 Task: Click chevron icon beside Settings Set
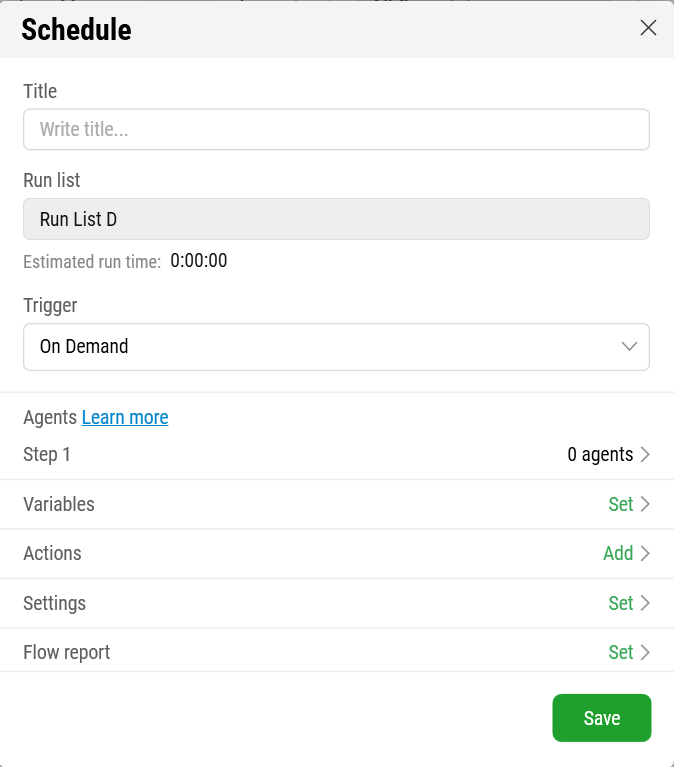[x=645, y=603]
